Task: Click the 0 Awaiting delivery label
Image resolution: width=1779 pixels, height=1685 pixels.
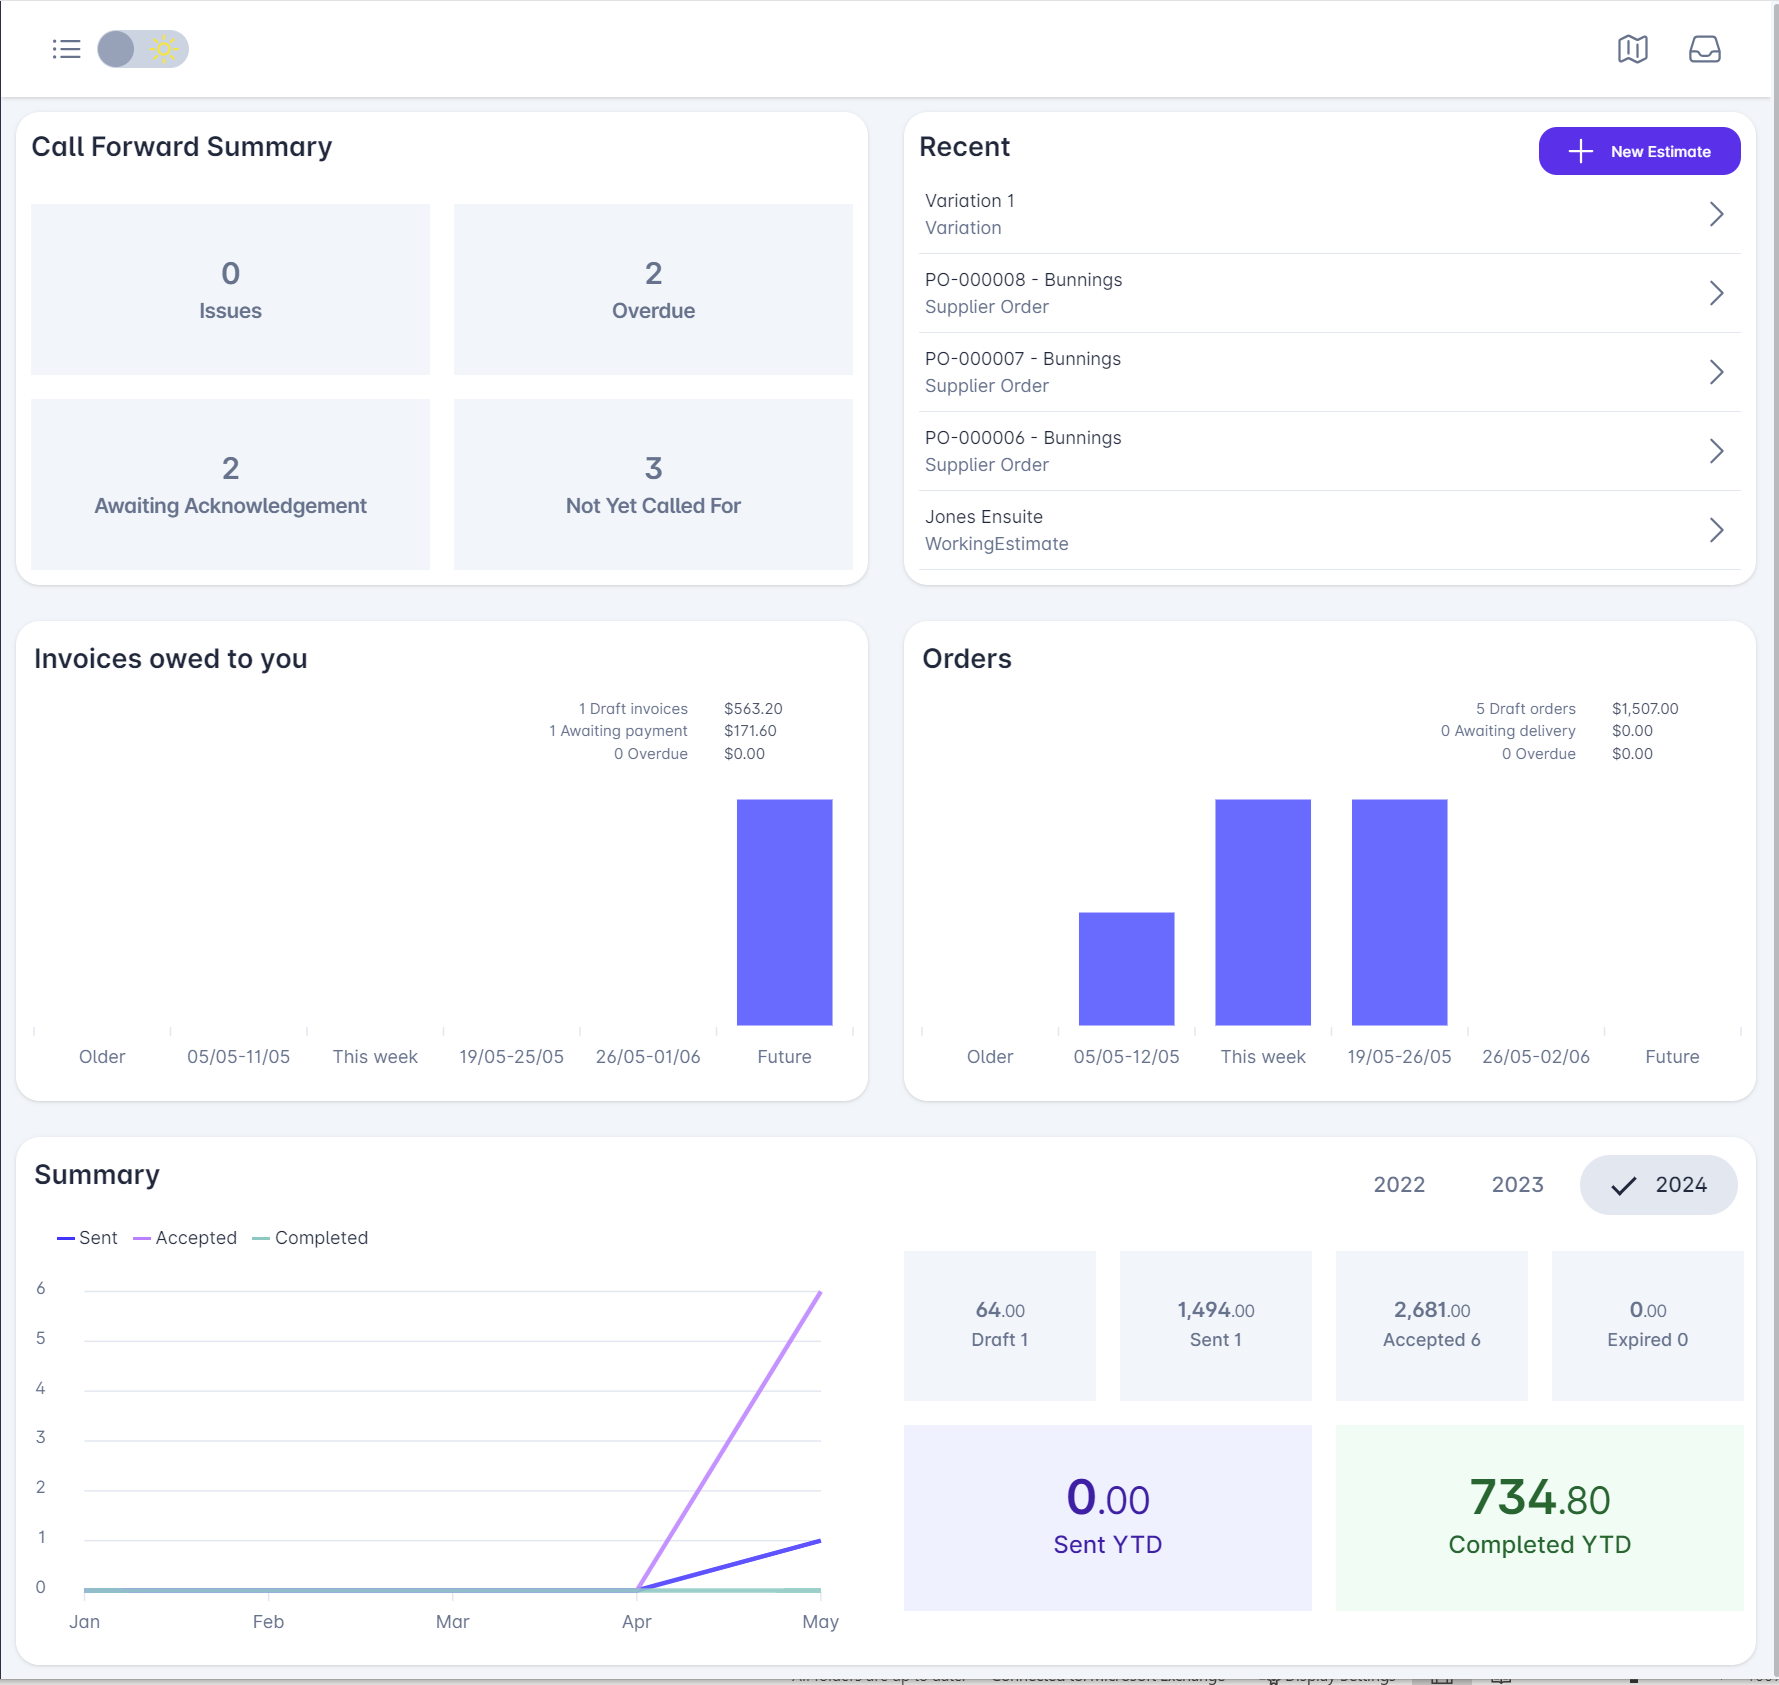Action: coord(1508,731)
